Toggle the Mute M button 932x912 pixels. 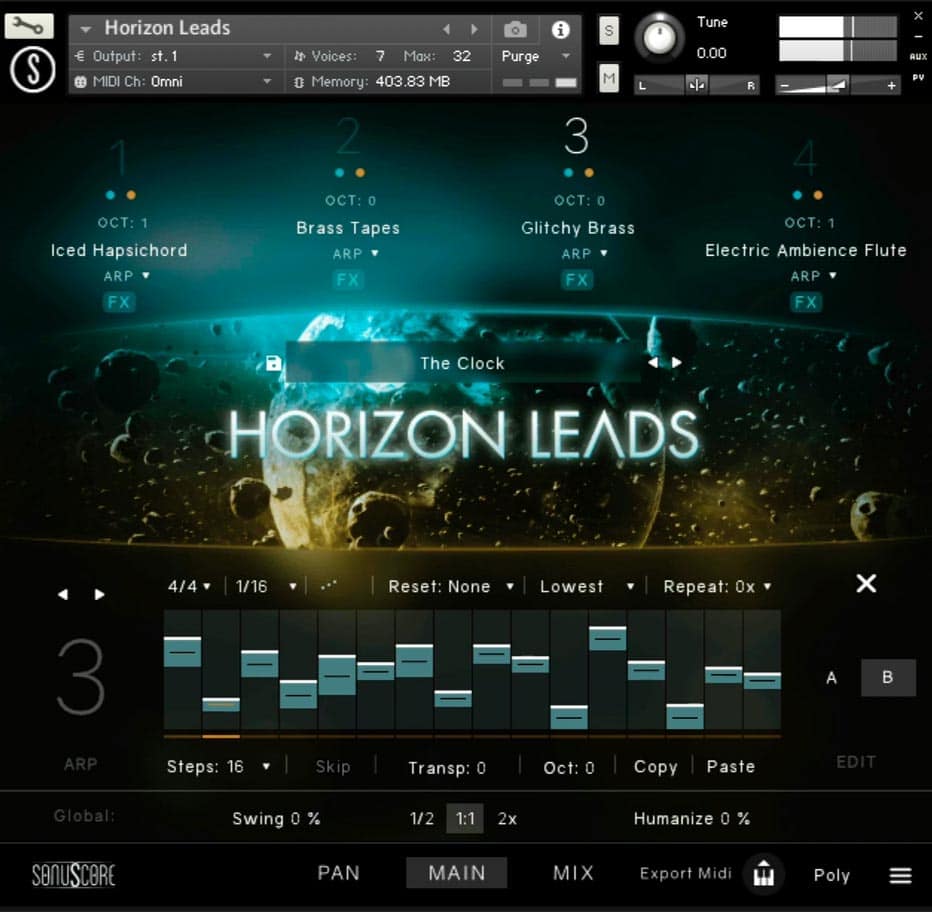608,75
